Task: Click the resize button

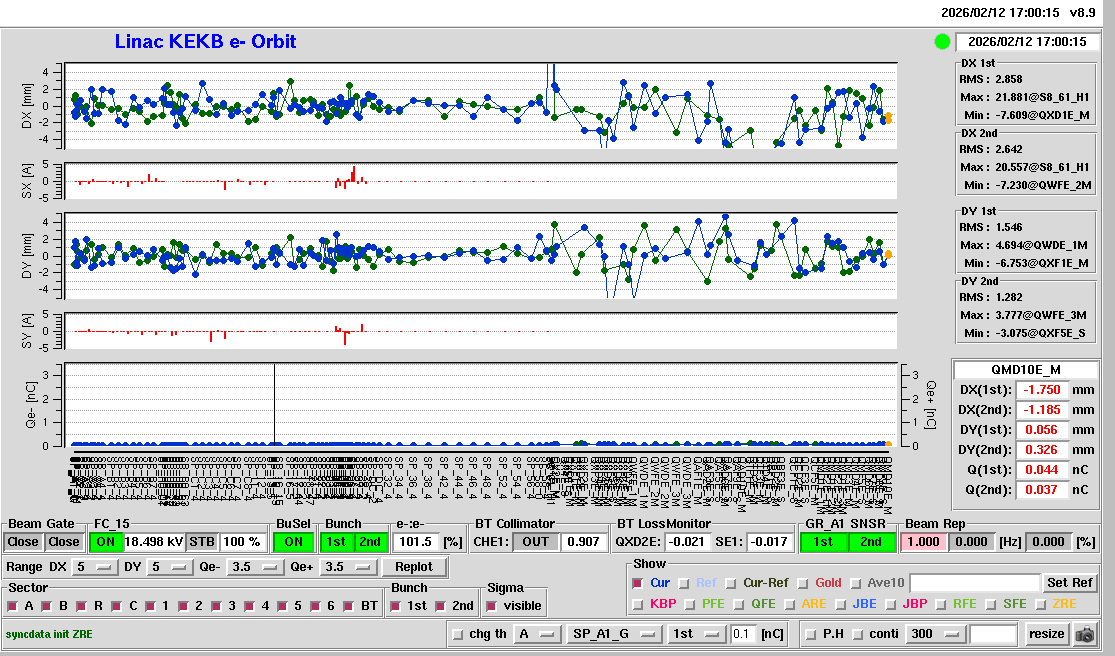Action: [x=1045, y=634]
